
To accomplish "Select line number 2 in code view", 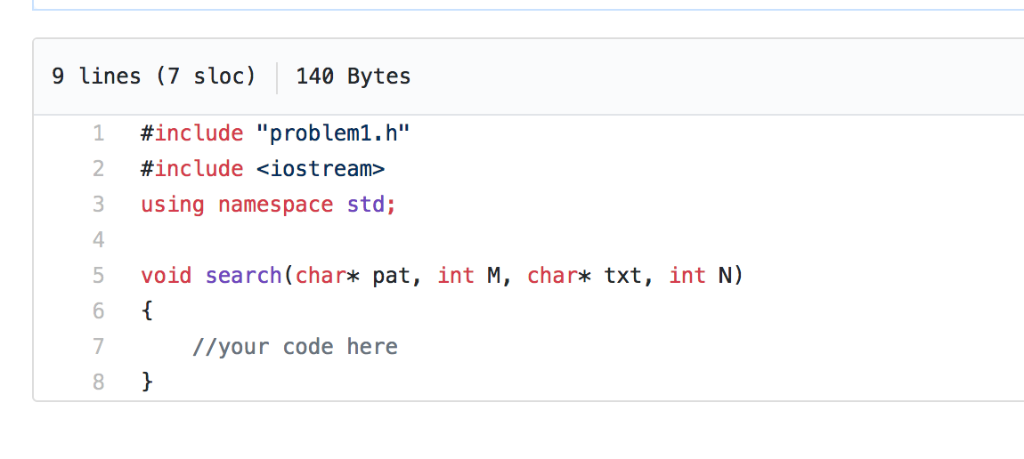I will click(x=99, y=169).
